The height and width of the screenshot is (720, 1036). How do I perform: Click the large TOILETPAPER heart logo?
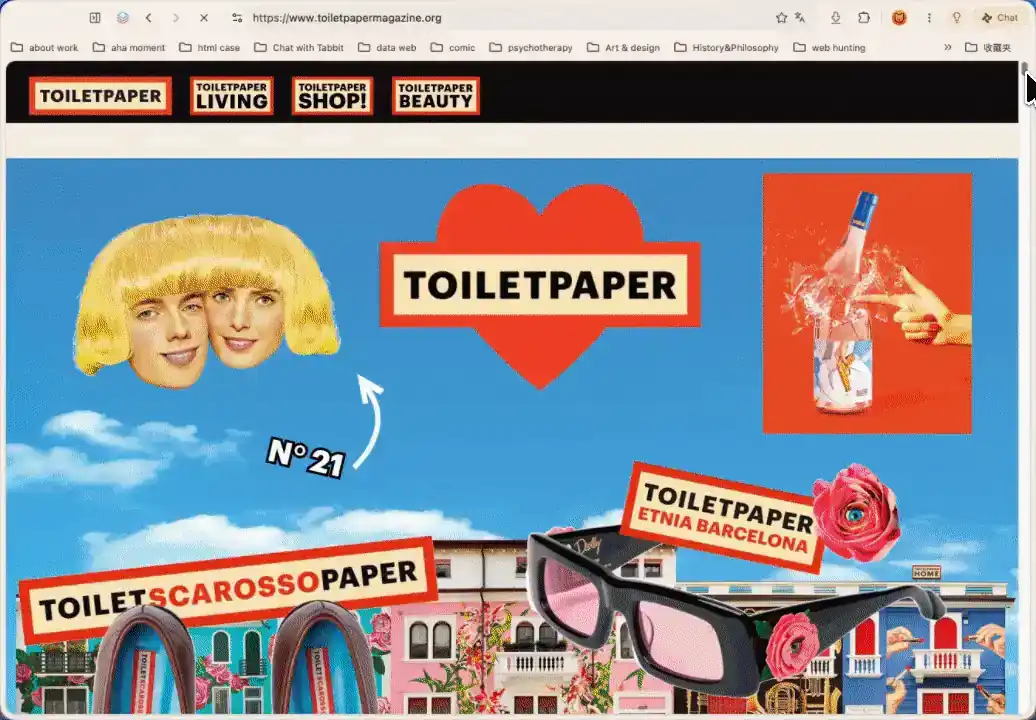click(540, 285)
